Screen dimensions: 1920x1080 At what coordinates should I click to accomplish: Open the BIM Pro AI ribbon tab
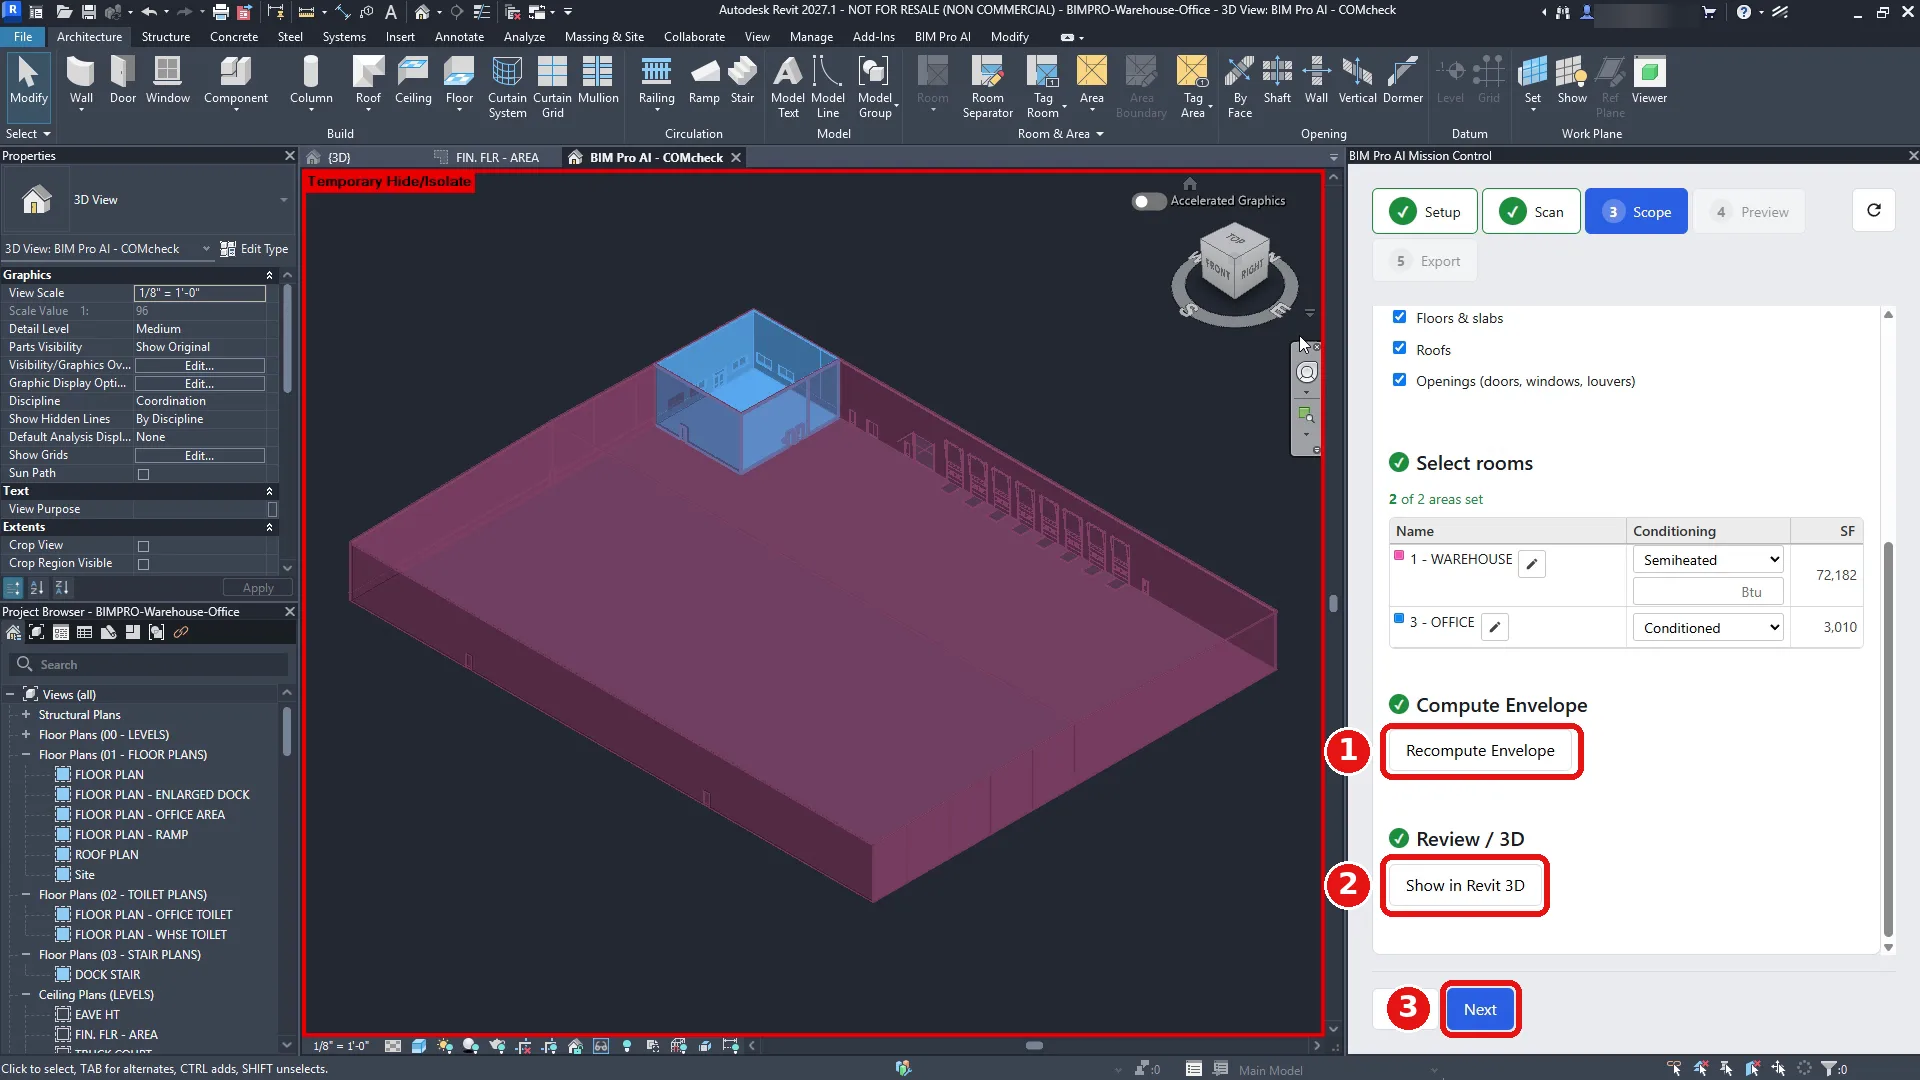click(942, 37)
